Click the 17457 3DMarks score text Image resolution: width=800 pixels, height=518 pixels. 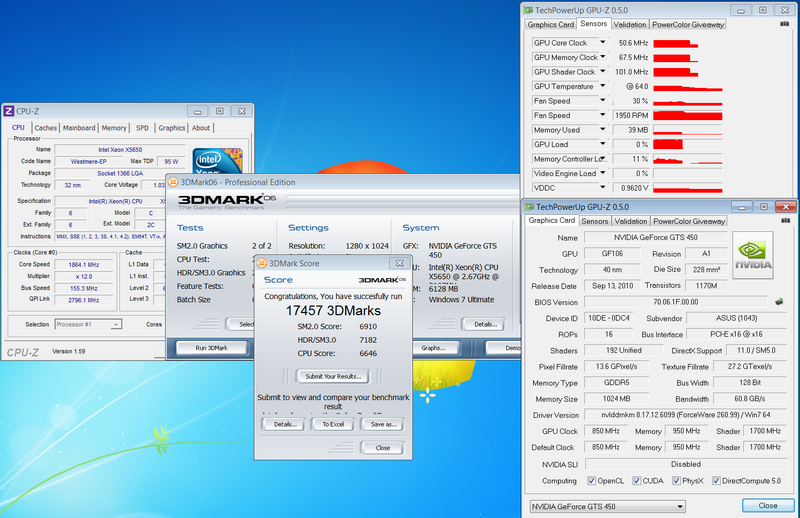[333, 311]
